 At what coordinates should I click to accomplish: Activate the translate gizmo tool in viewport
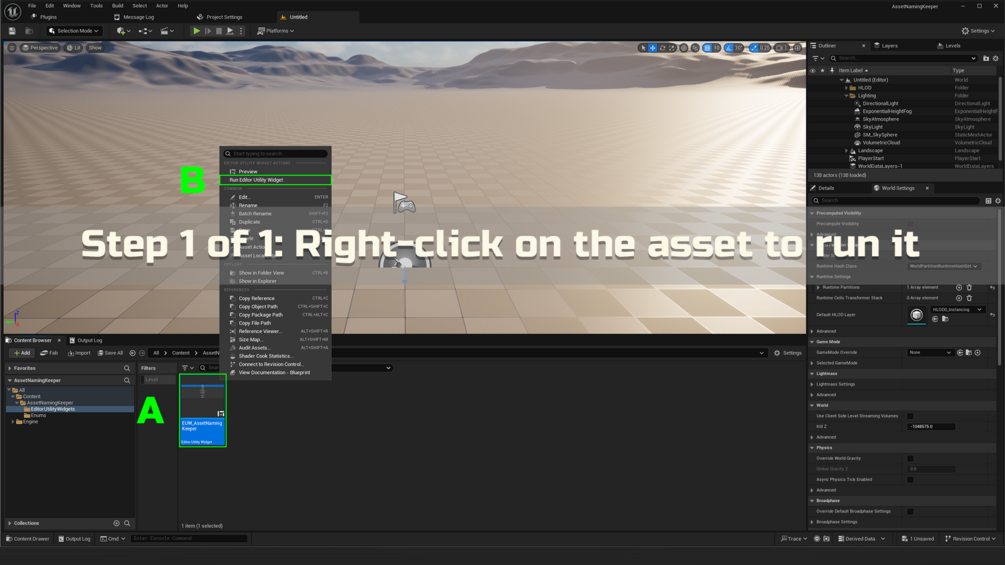point(652,48)
